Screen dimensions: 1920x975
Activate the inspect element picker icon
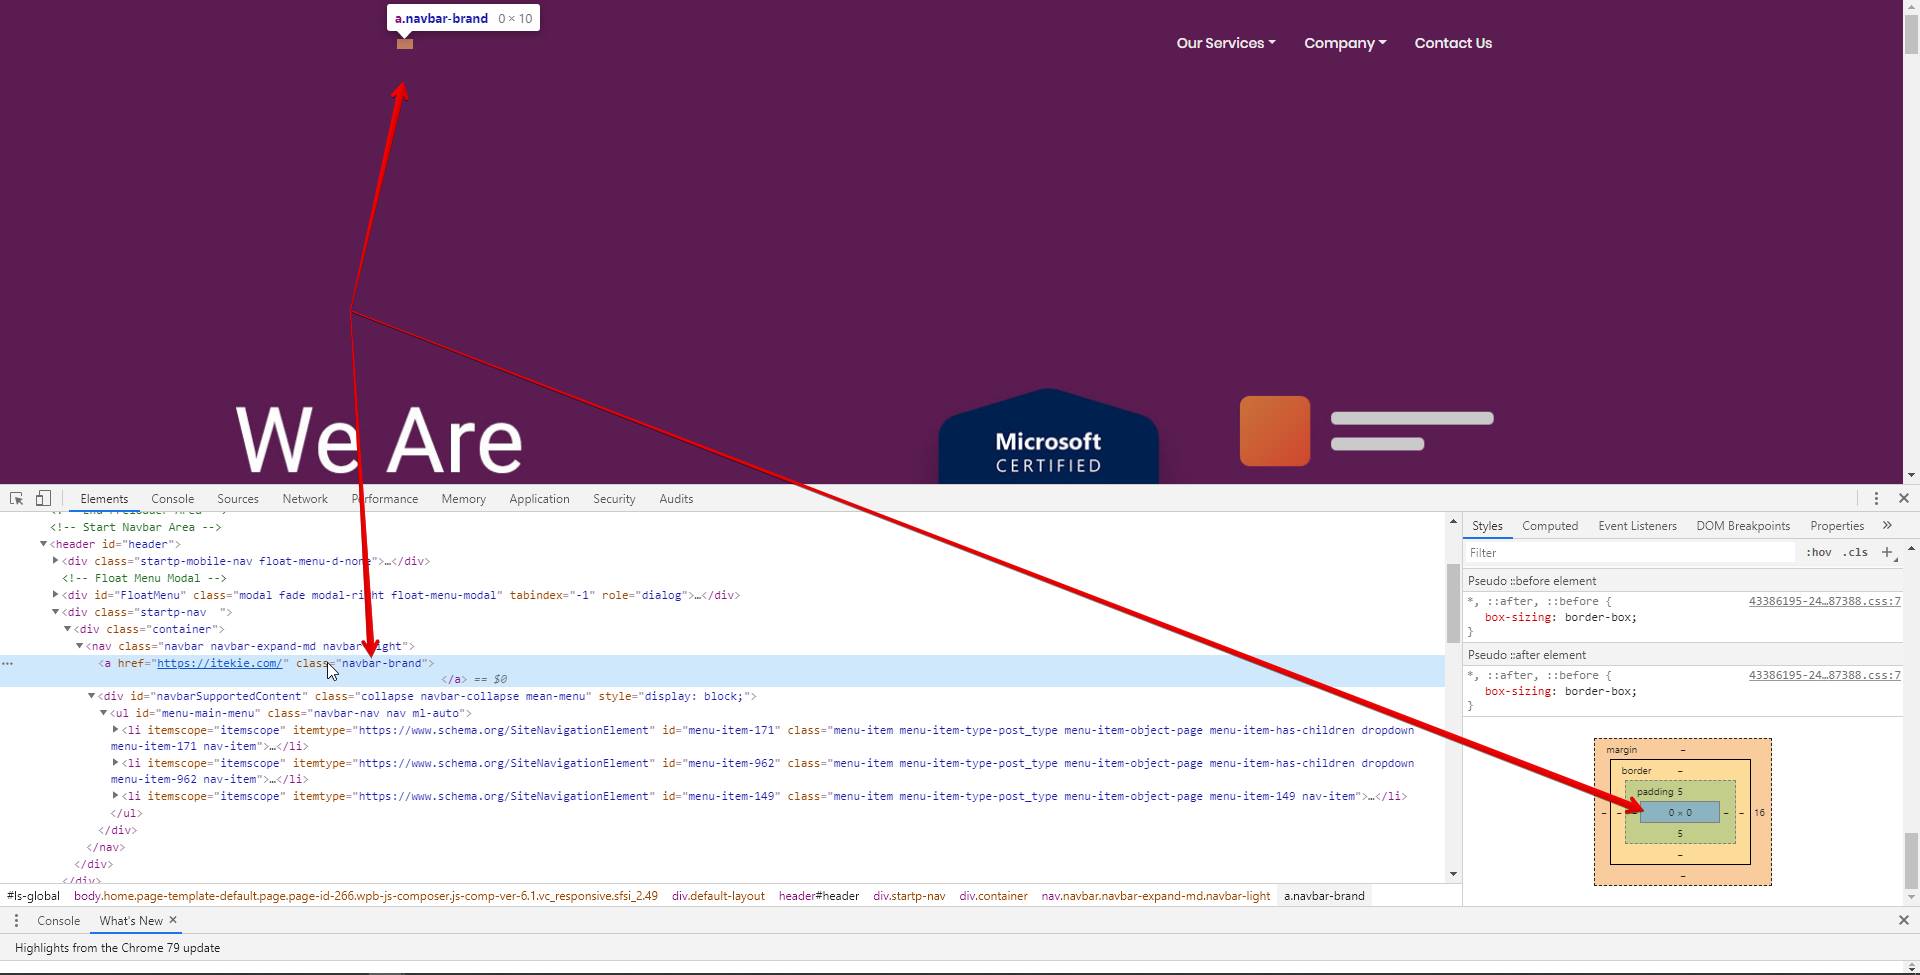16,498
